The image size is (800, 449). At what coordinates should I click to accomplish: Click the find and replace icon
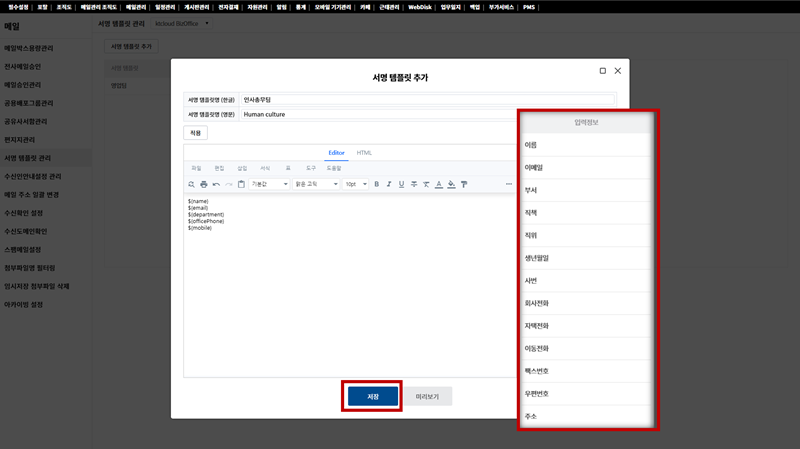(x=191, y=184)
